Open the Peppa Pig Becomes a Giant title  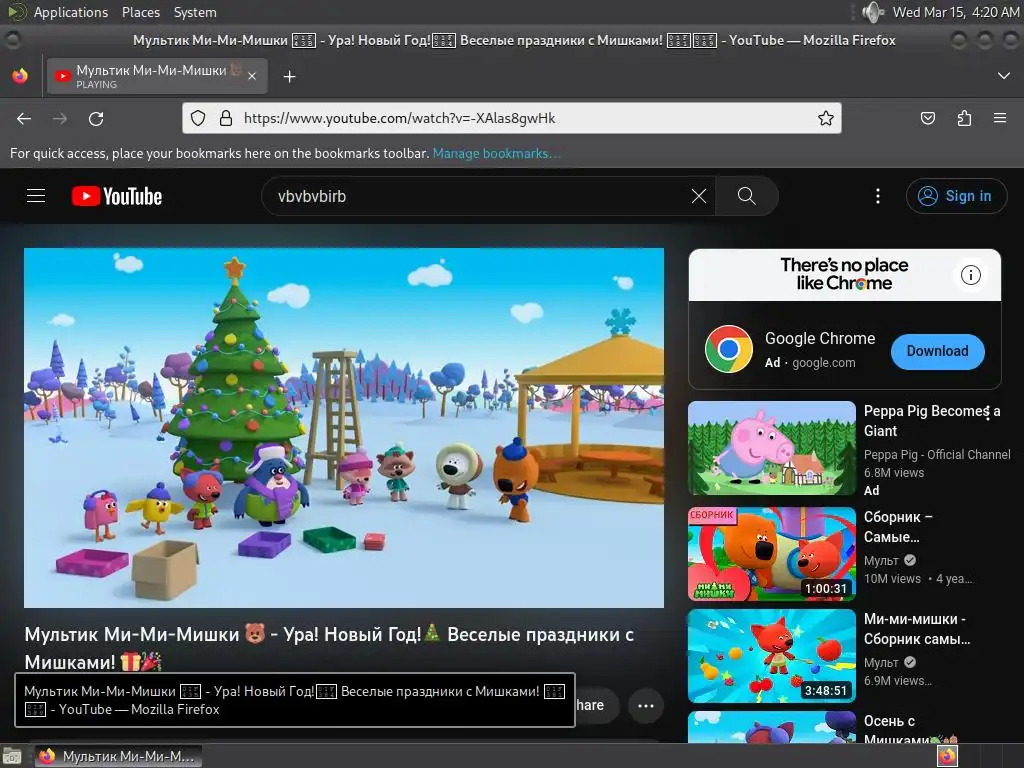click(x=931, y=421)
